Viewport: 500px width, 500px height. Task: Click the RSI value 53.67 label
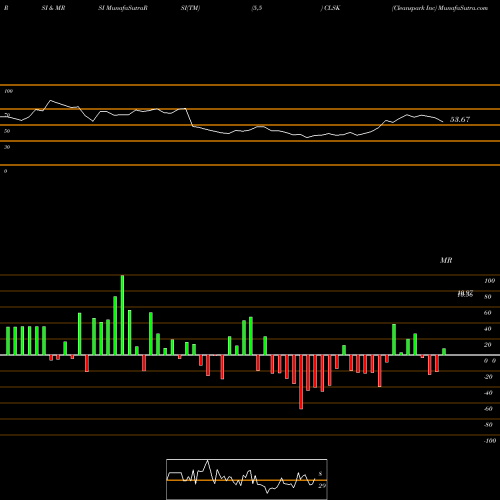[460, 119]
